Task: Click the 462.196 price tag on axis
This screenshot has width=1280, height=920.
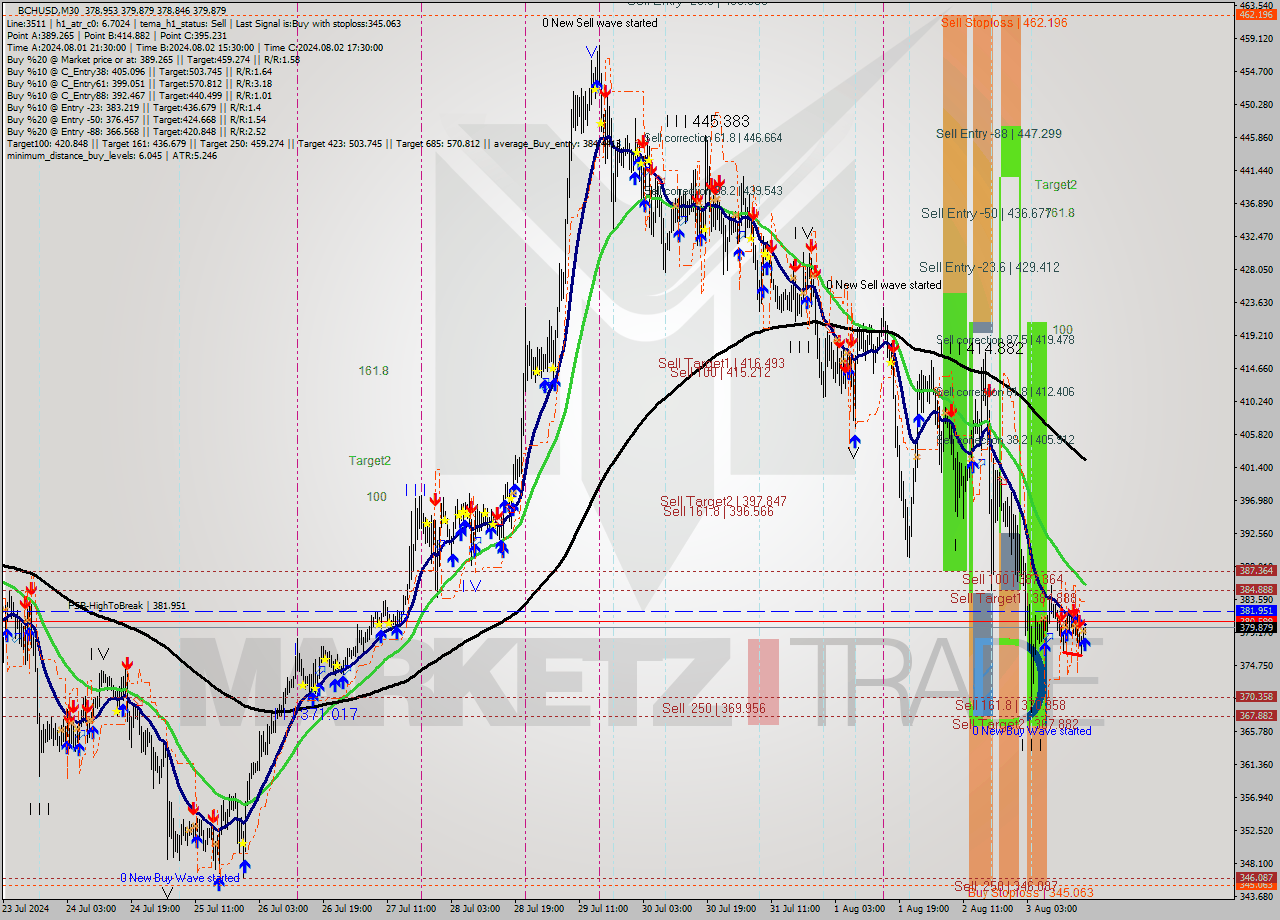Action: click(x=1257, y=14)
